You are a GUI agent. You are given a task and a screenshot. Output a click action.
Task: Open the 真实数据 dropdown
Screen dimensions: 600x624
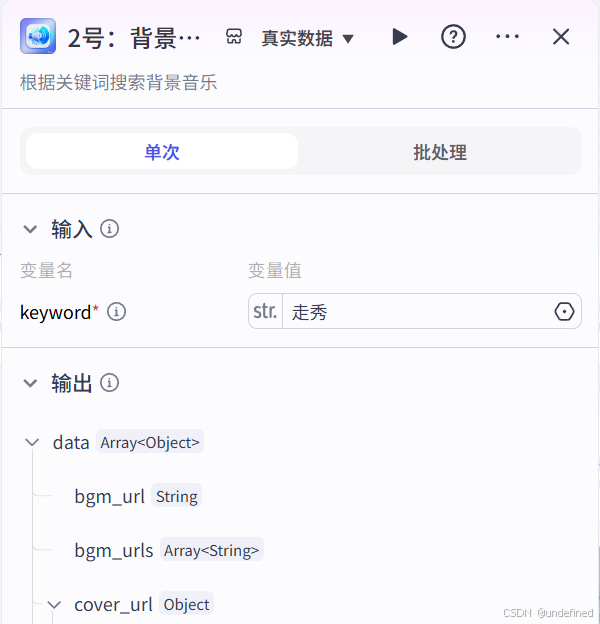307,38
